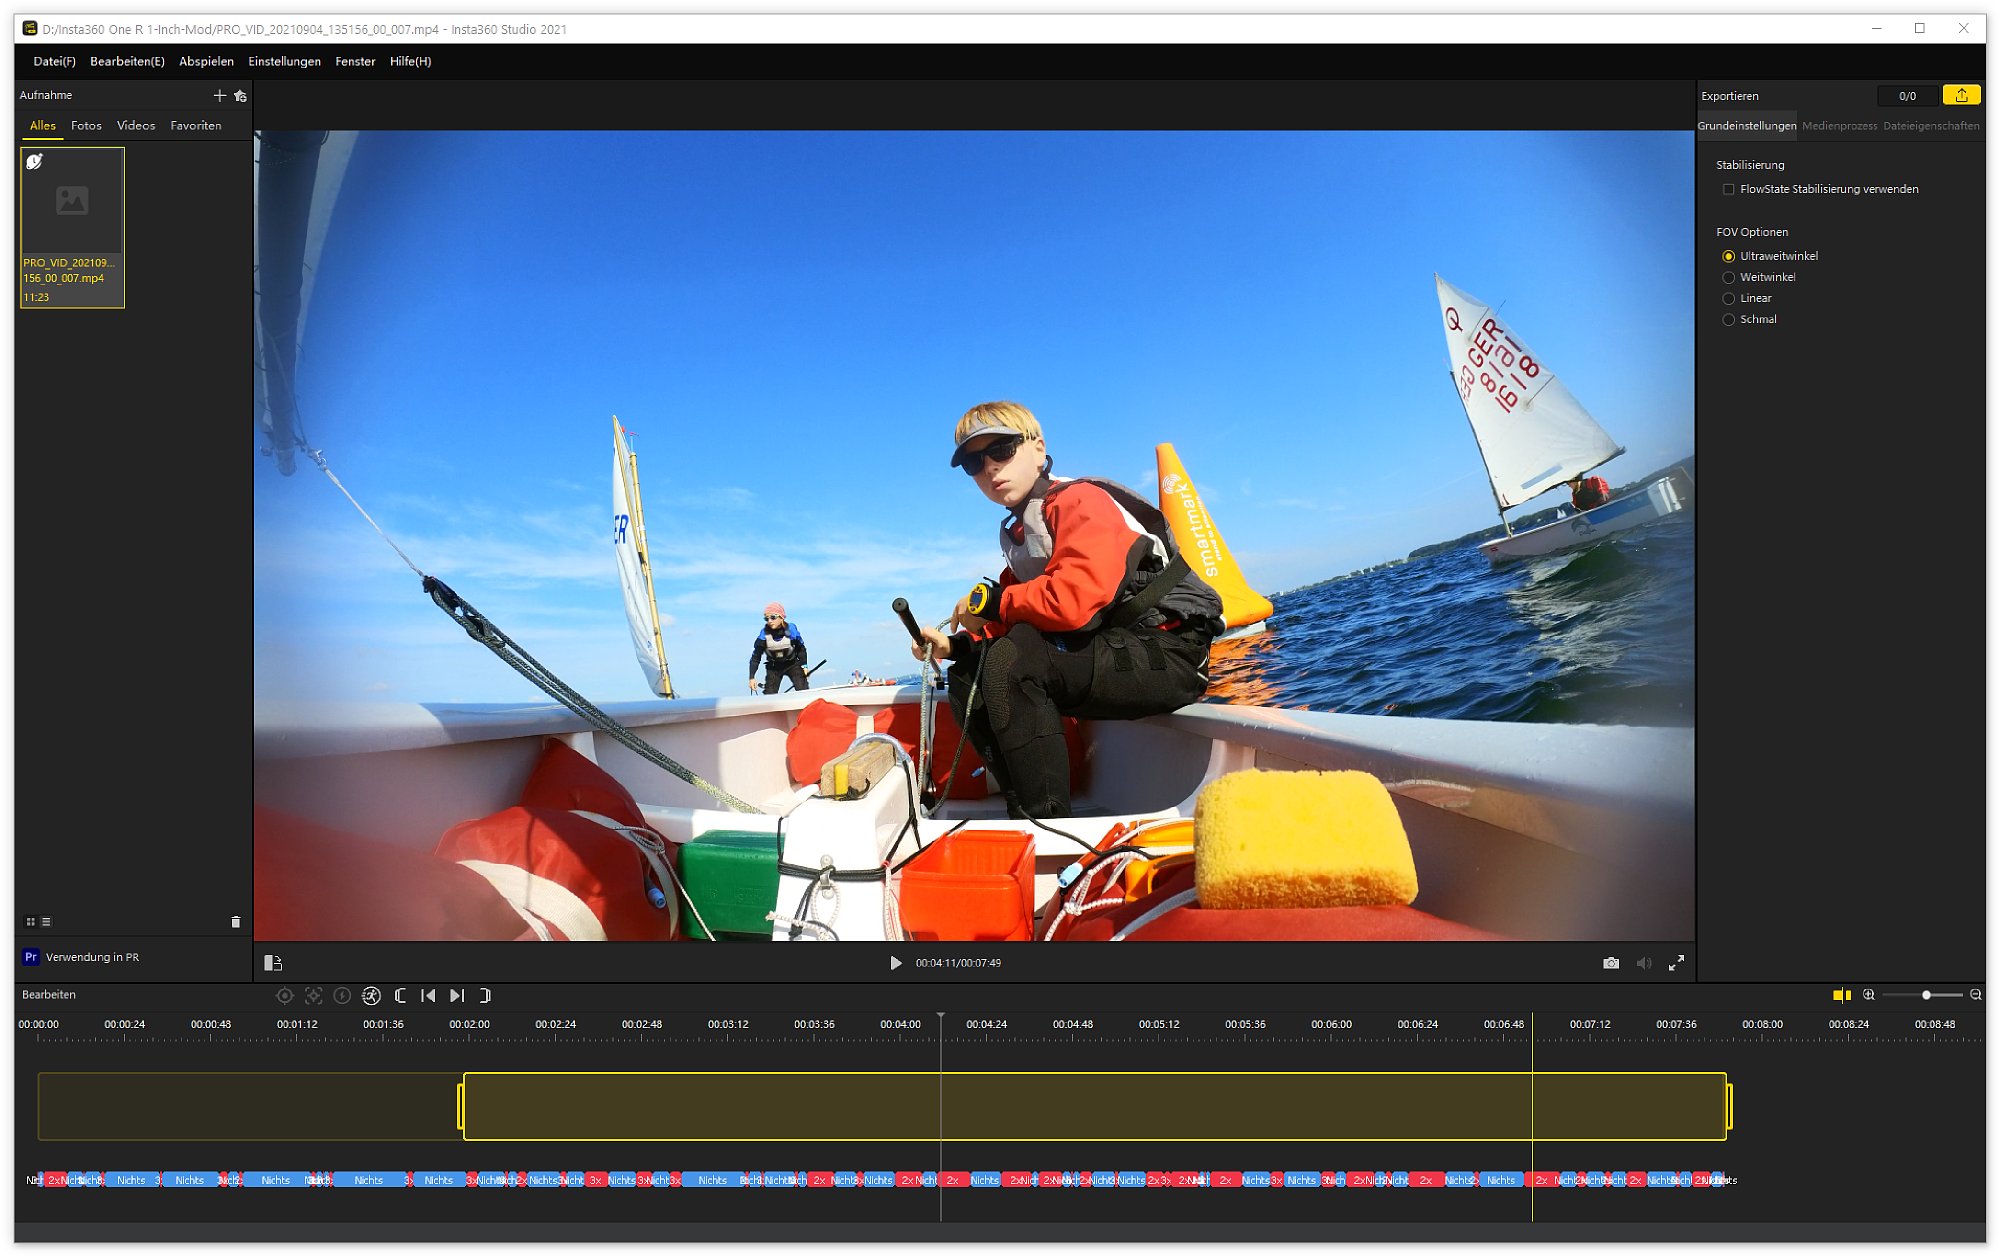Screen dimensions: 2000x1257
Task: Choose the Schmal FOV option
Action: (1728, 320)
